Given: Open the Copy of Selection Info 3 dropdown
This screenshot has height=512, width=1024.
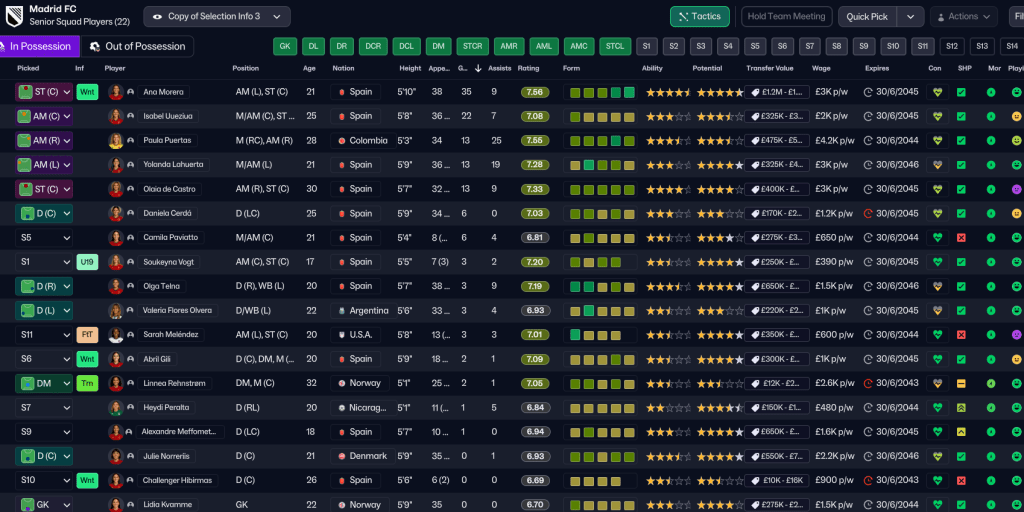Looking at the screenshot, I should (x=217, y=17).
